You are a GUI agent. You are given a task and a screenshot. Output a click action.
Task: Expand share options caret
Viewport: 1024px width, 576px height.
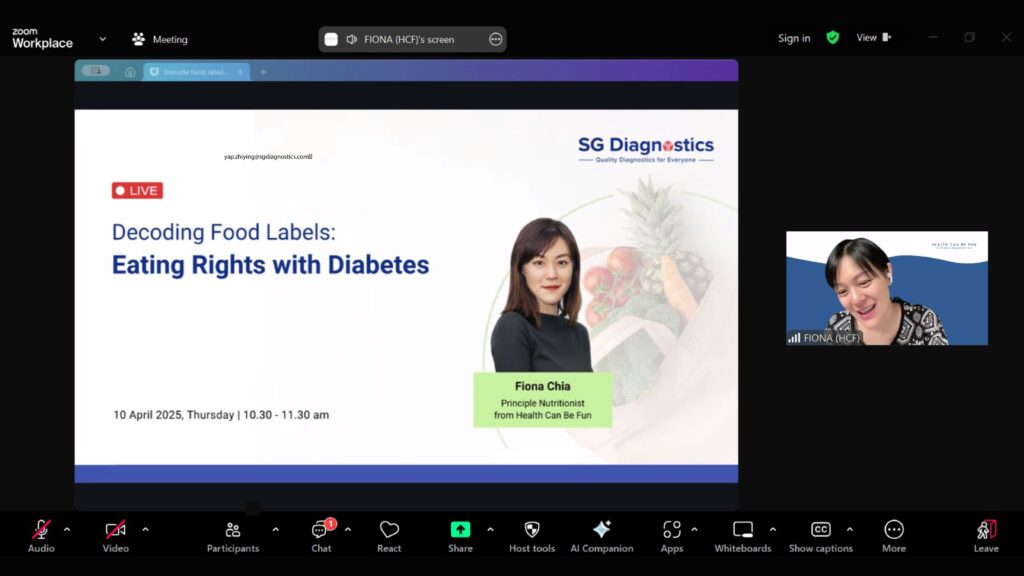pyautogui.click(x=490, y=530)
